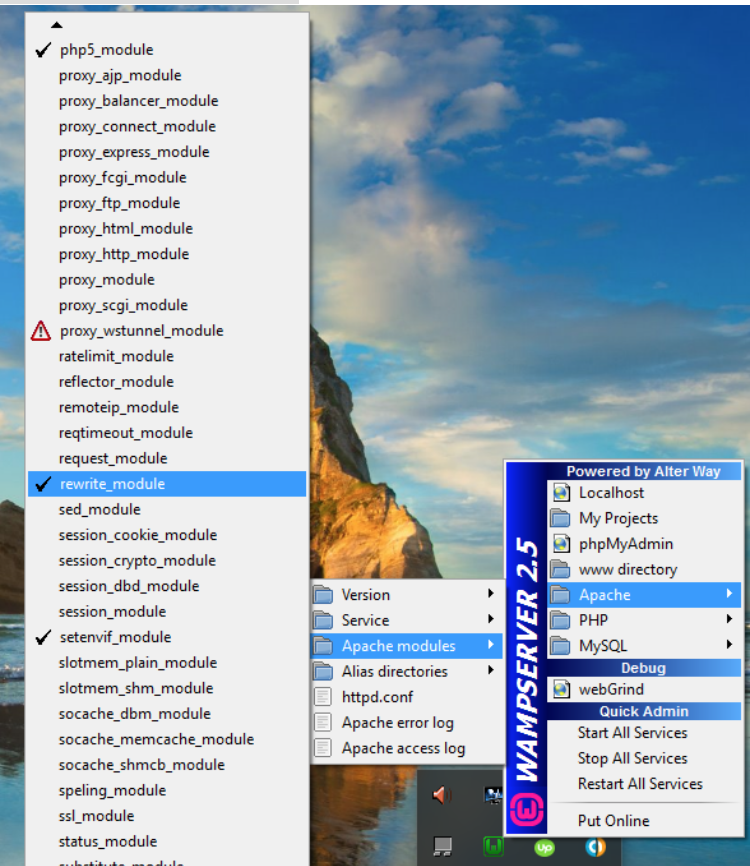Click the green Upwork tray icon
Image resolution: width=750 pixels, height=866 pixels.
pyautogui.click(x=544, y=847)
